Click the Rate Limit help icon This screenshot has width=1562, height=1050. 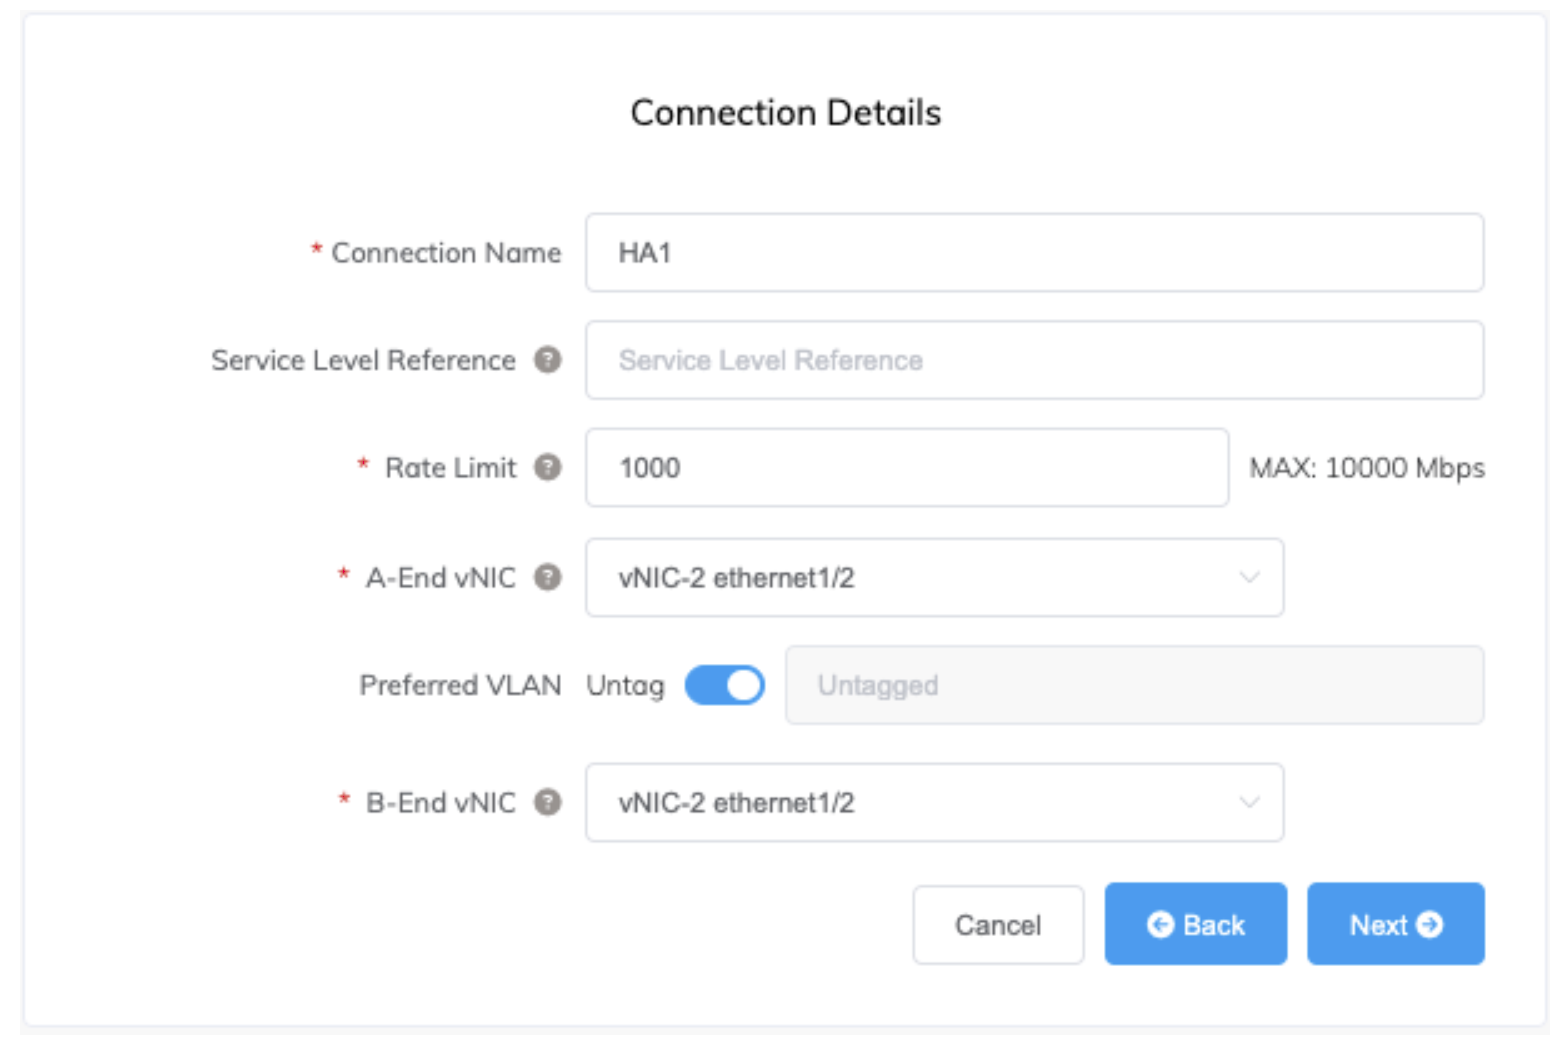pos(546,467)
